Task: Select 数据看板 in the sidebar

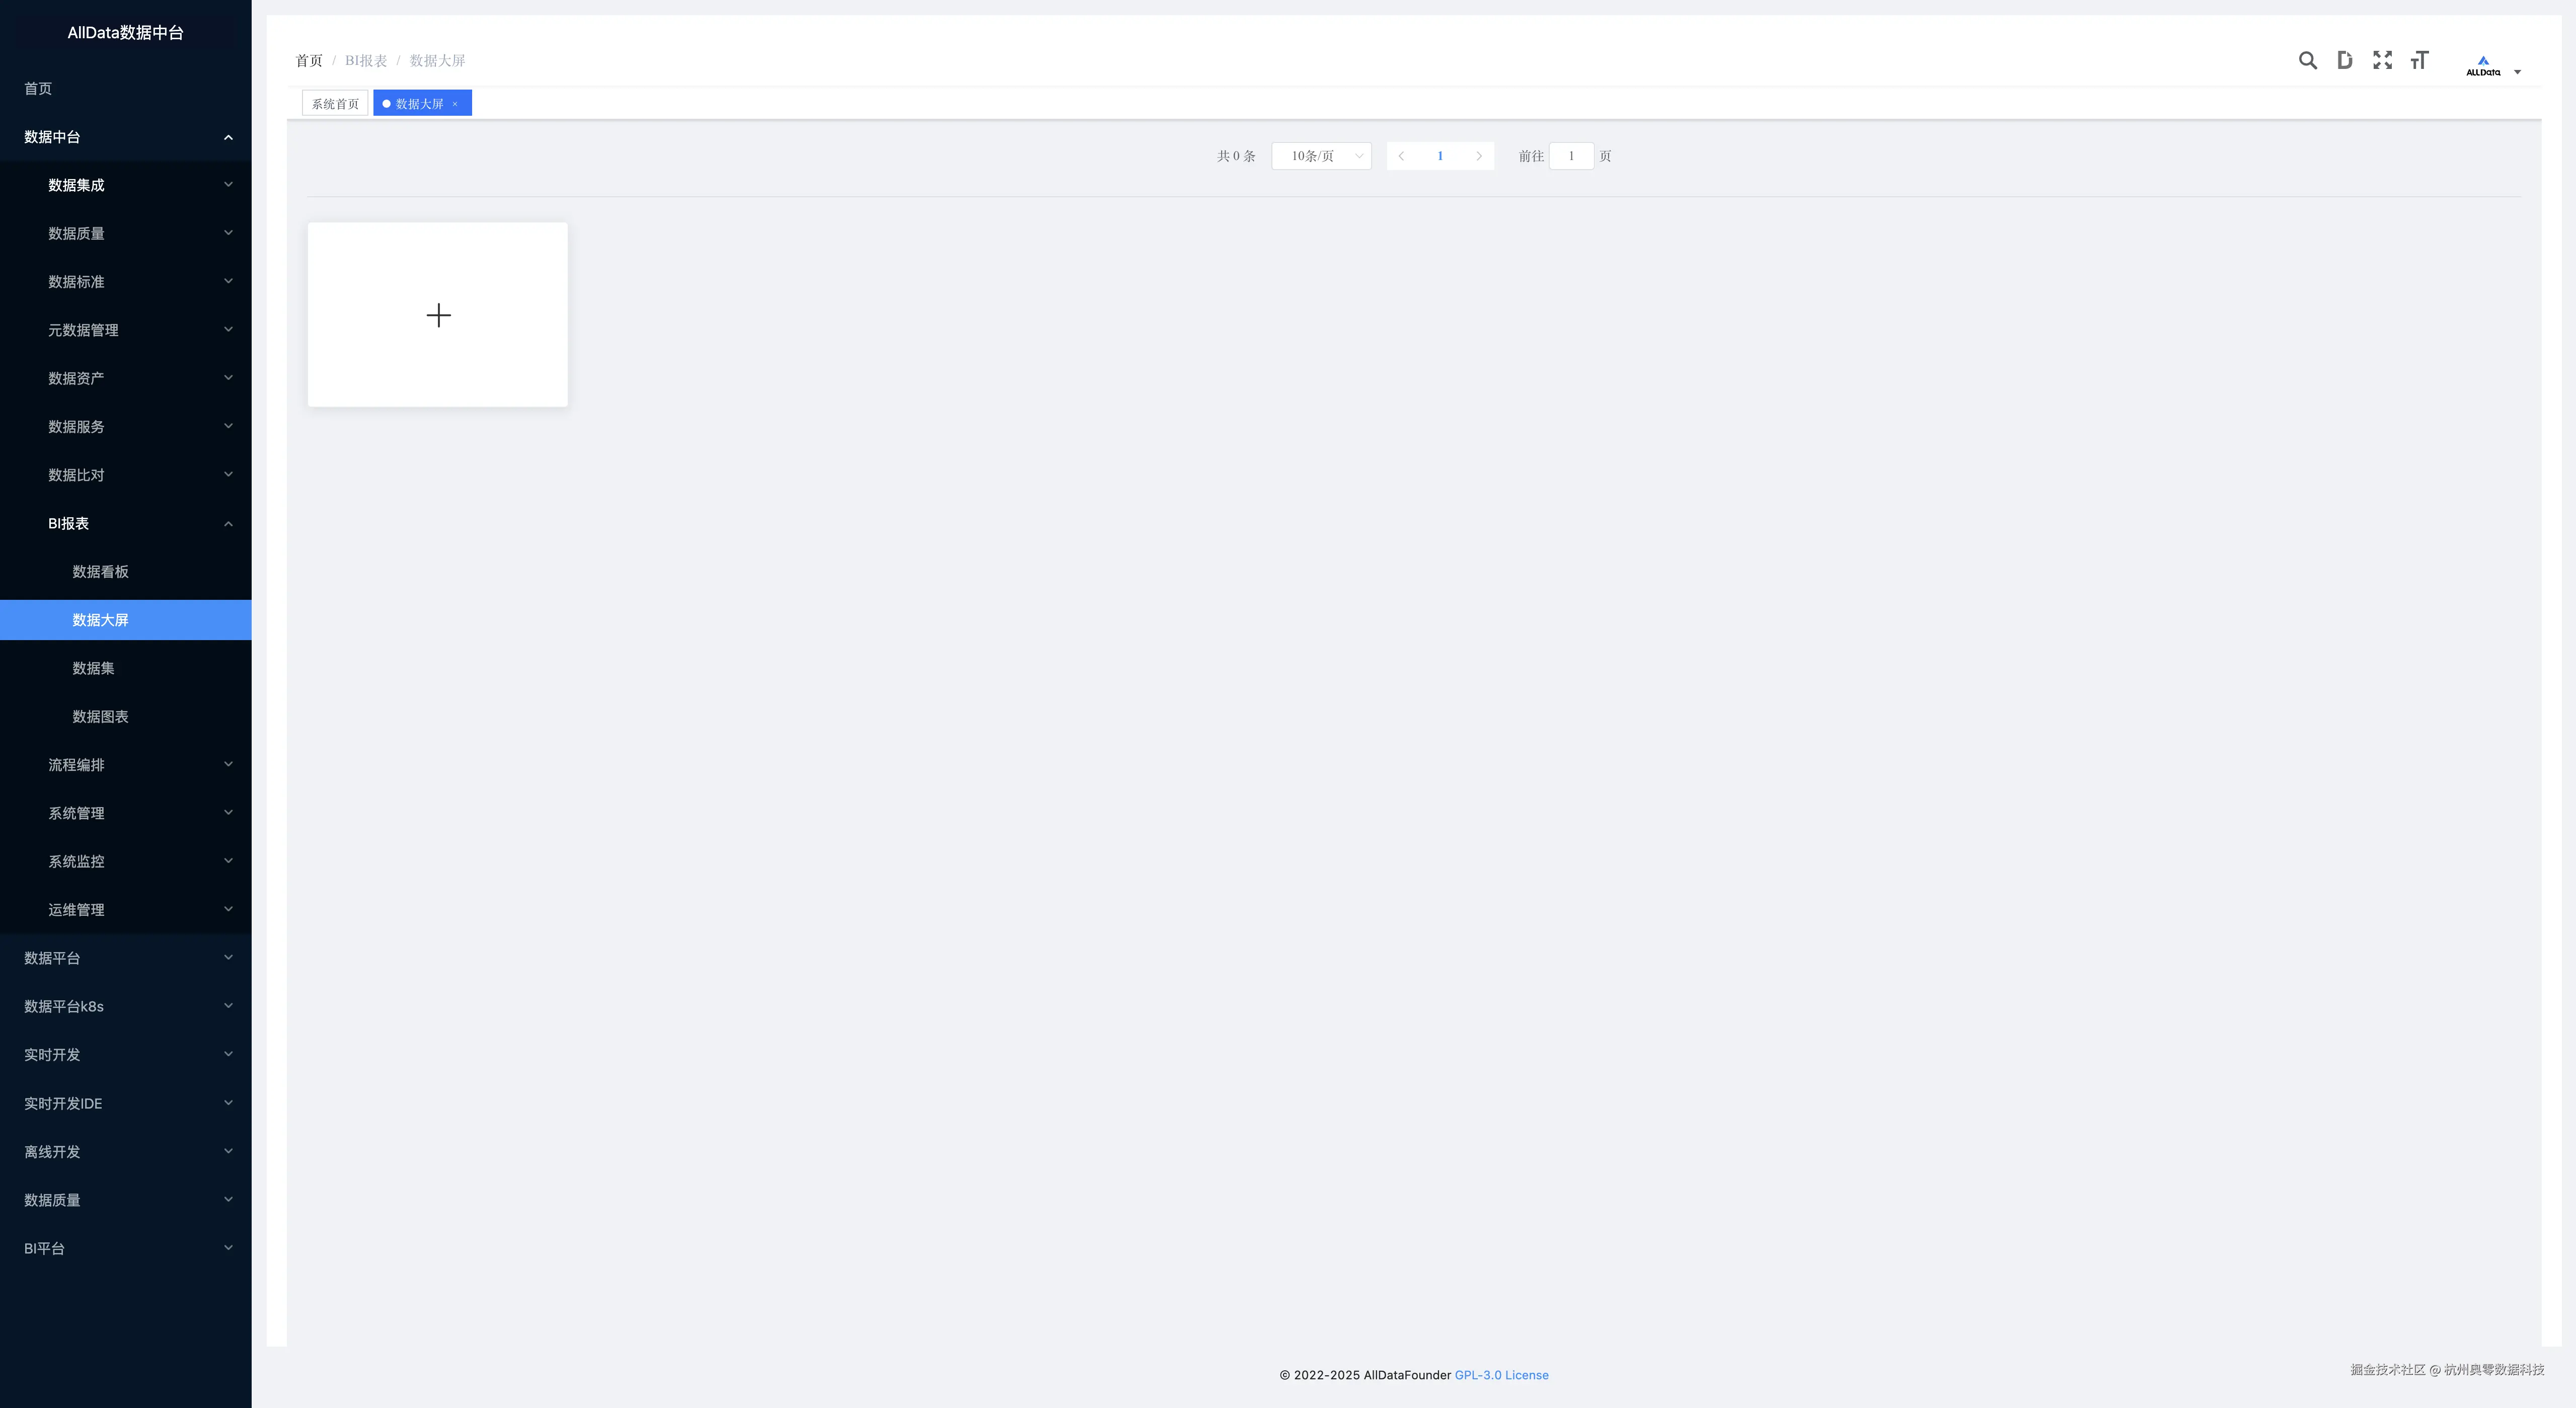Action: (101, 572)
